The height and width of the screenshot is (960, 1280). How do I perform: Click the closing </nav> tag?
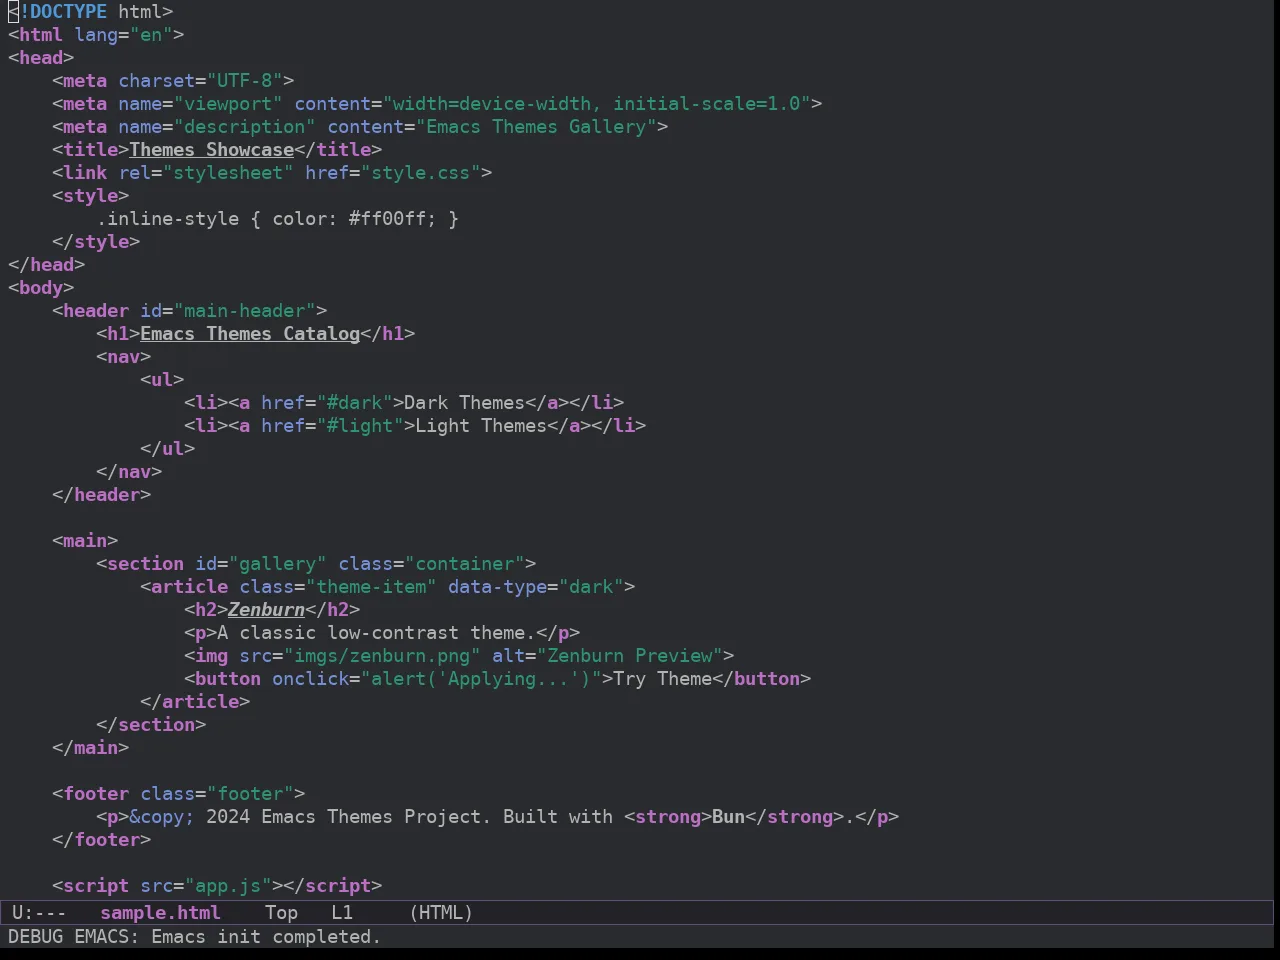pyautogui.click(x=129, y=472)
